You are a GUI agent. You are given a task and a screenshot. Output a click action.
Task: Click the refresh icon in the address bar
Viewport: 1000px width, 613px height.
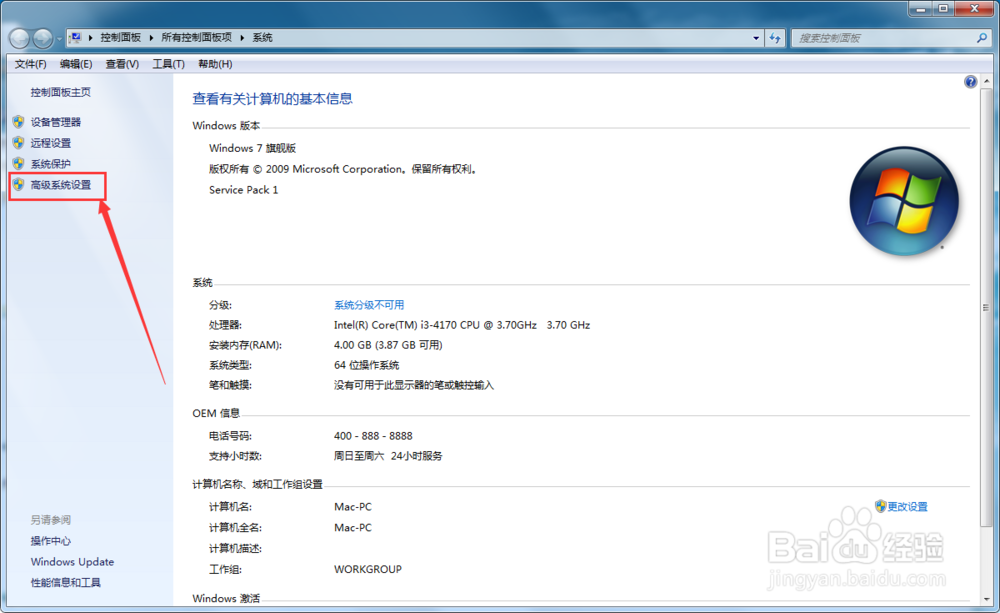(776, 37)
